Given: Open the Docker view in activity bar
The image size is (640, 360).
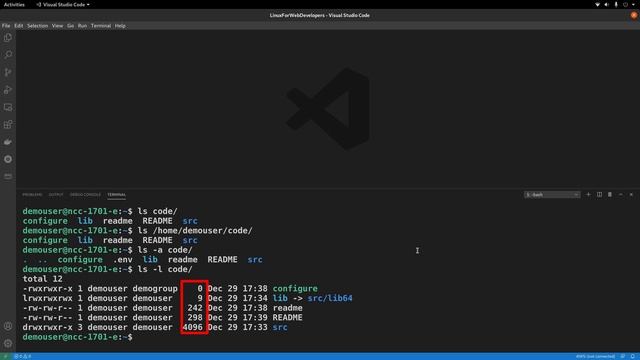Looking at the screenshot, I should [8, 142].
